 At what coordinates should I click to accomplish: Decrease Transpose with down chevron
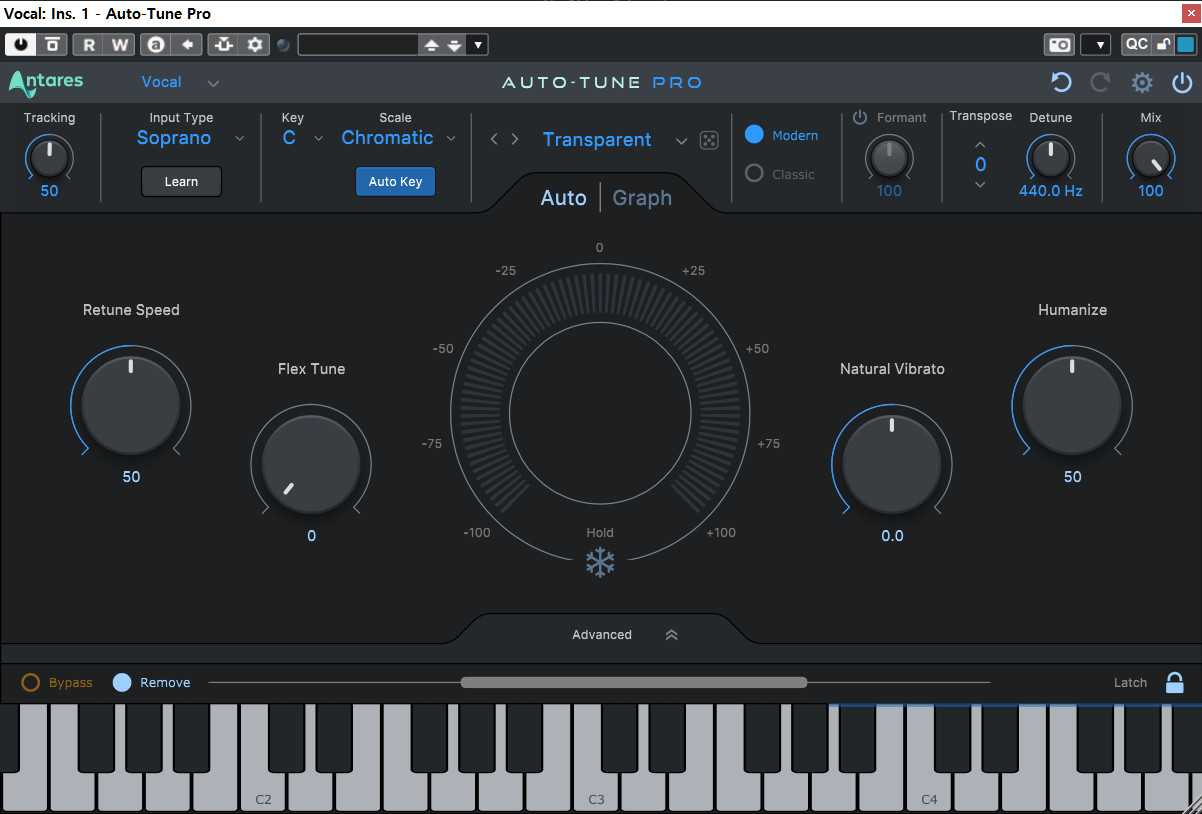(x=981, y=184)
